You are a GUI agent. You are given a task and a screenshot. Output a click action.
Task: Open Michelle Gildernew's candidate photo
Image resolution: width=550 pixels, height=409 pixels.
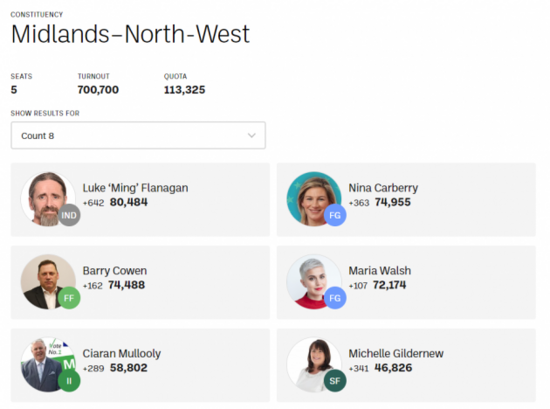(x=314, y=364)
